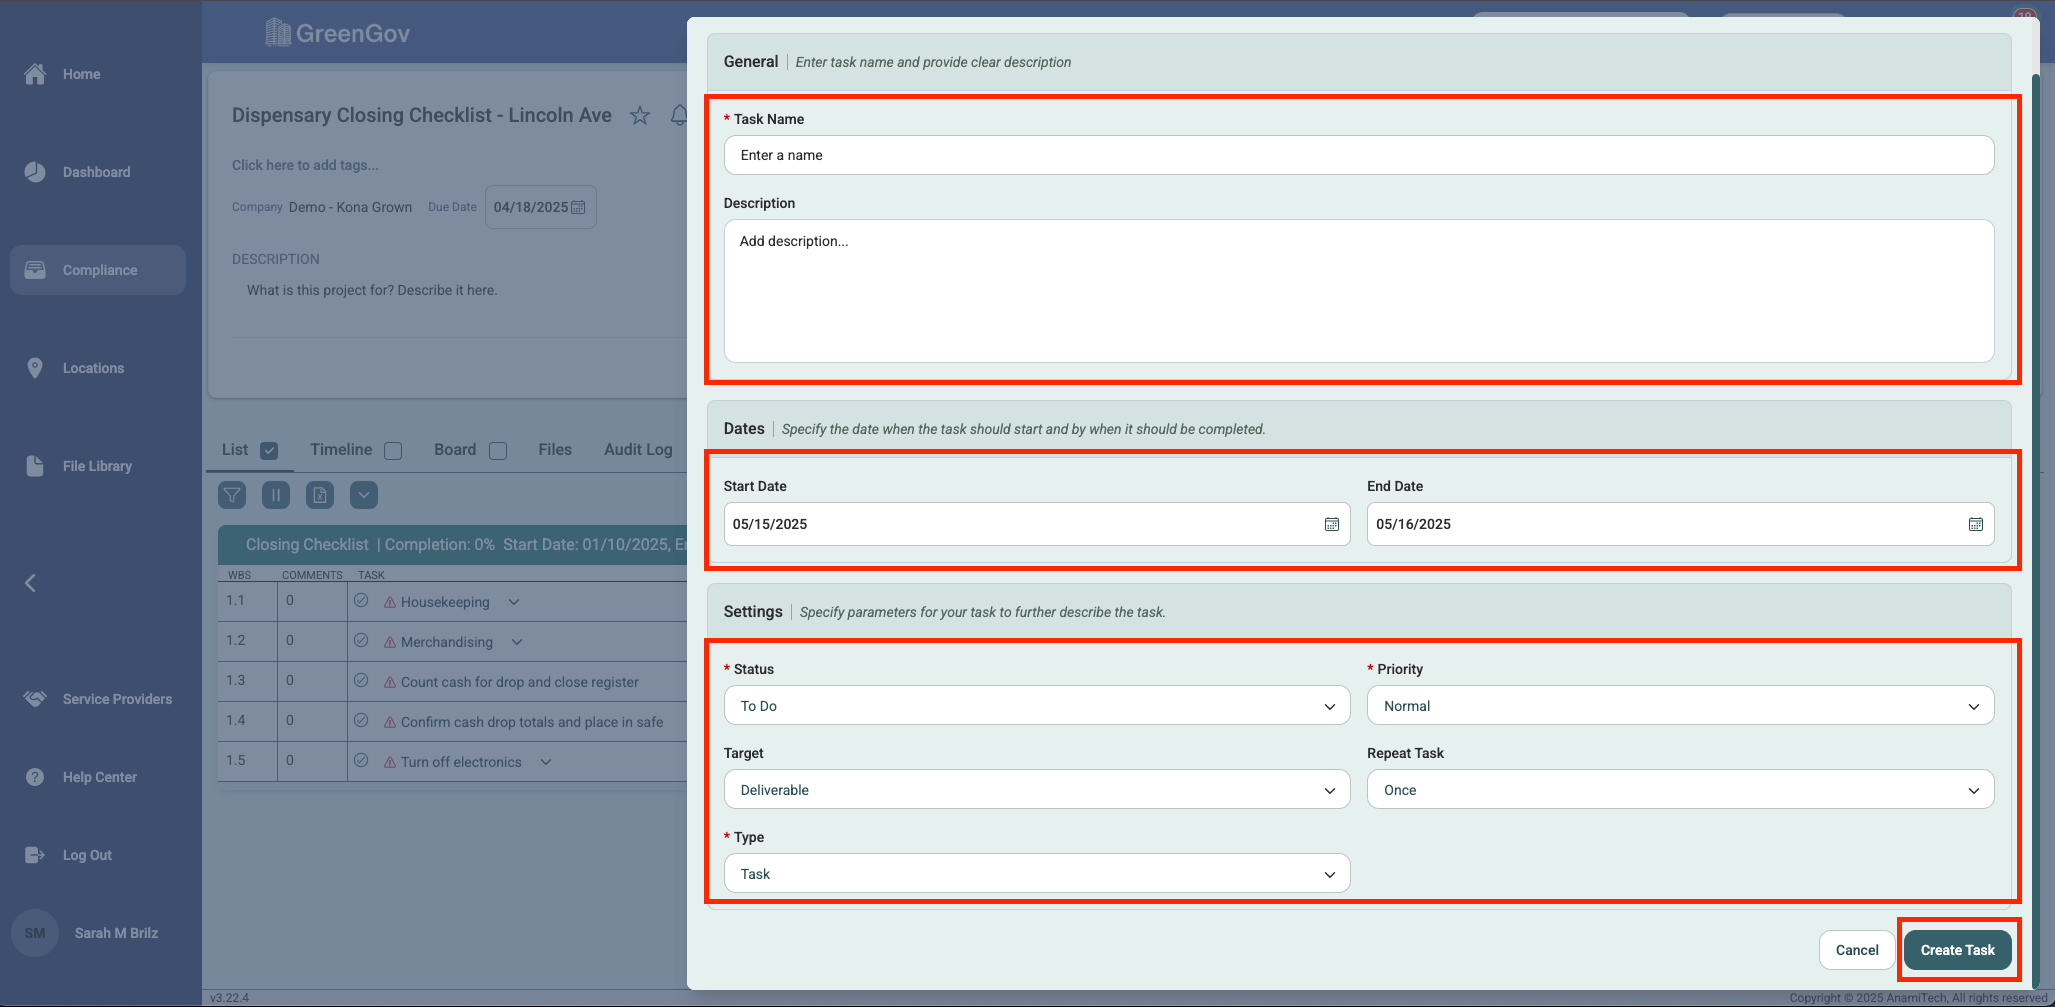Open the Files tab
The width and height of the screenshot is (2055, 1007).
click(555, 450)
